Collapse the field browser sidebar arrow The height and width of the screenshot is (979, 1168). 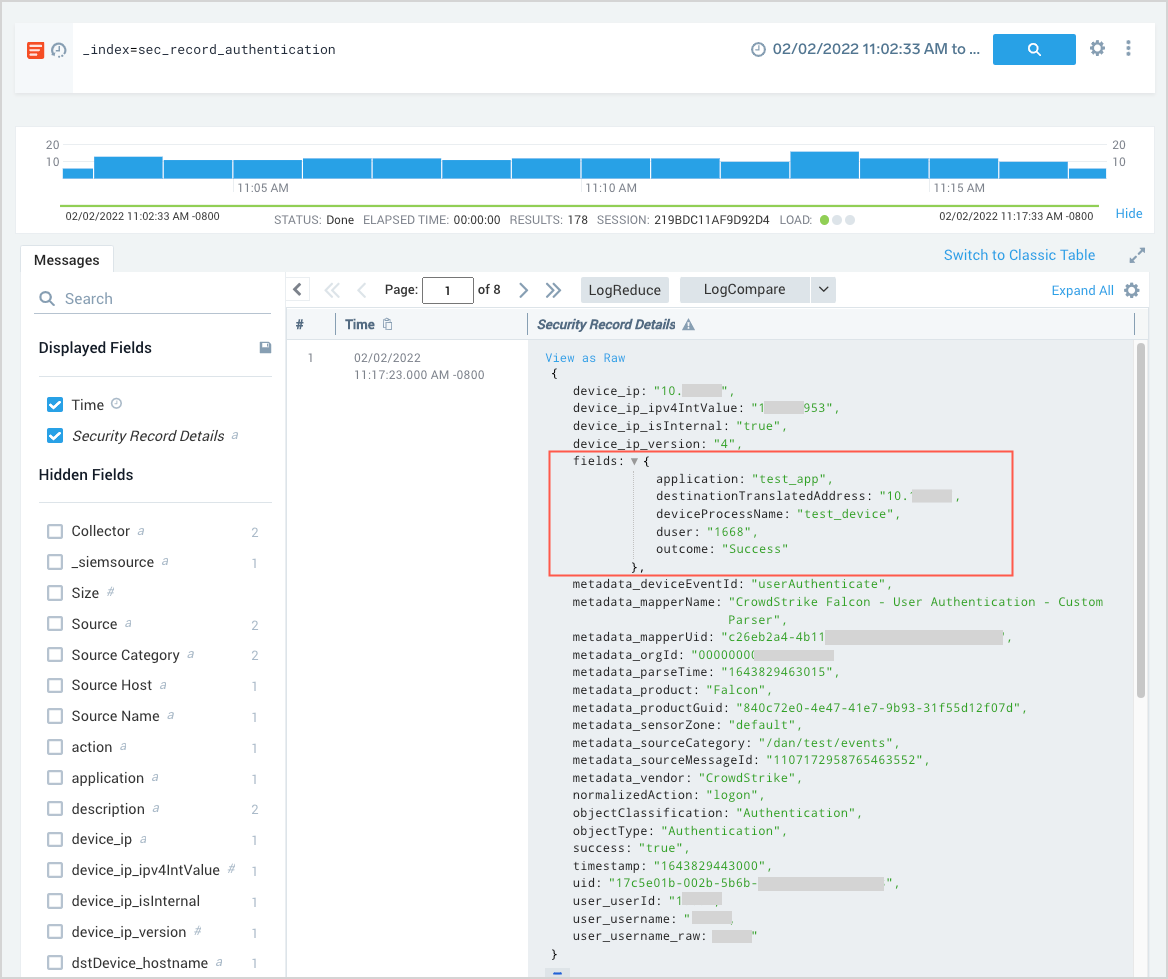click(298, 289)
